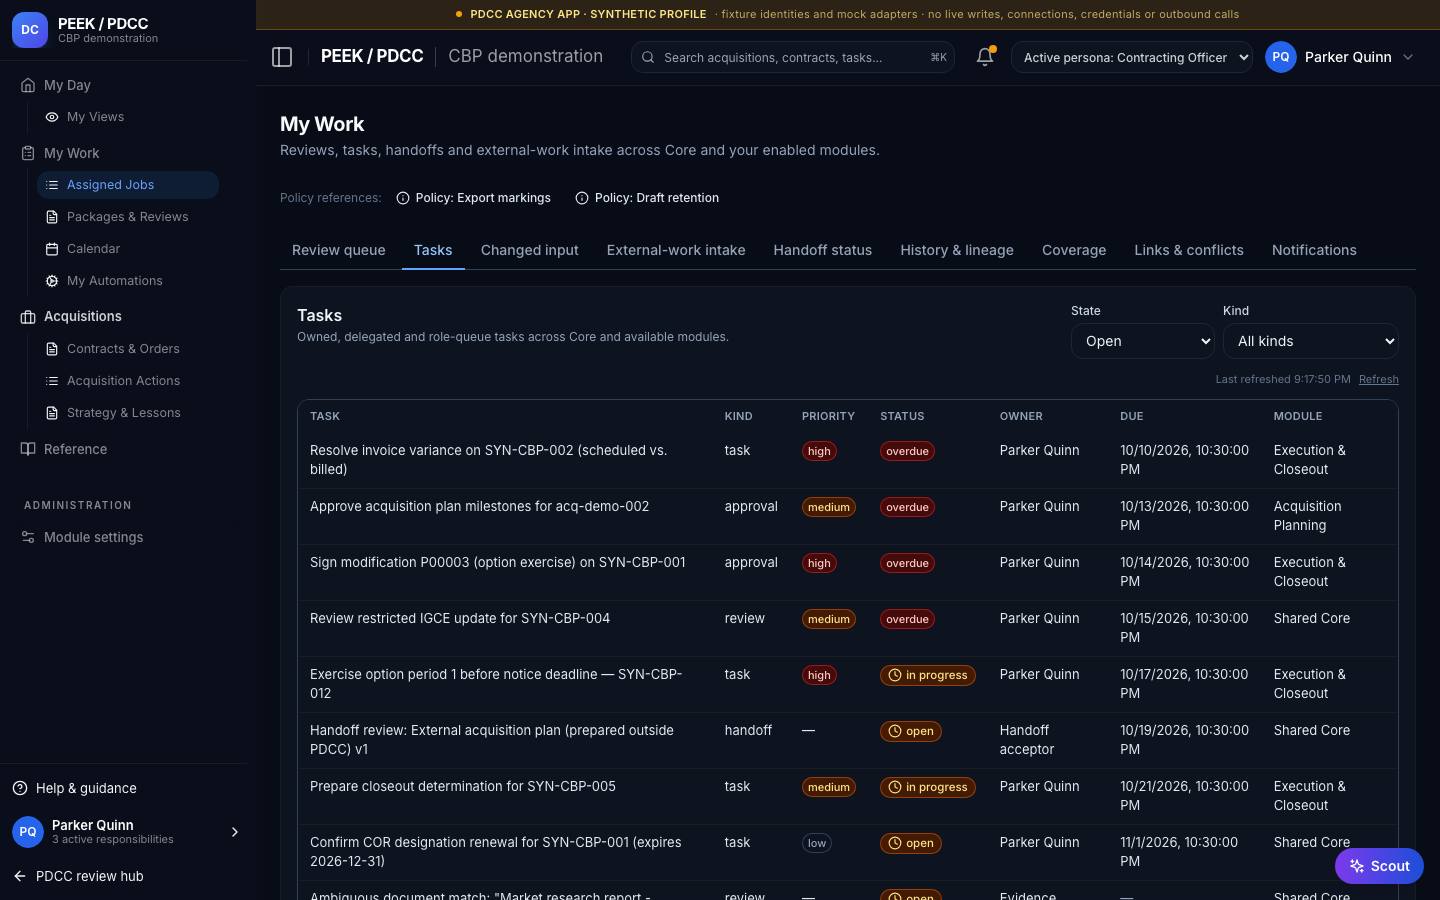
Task: Click the Refresh link
Action: click(x=1378, y=379)
